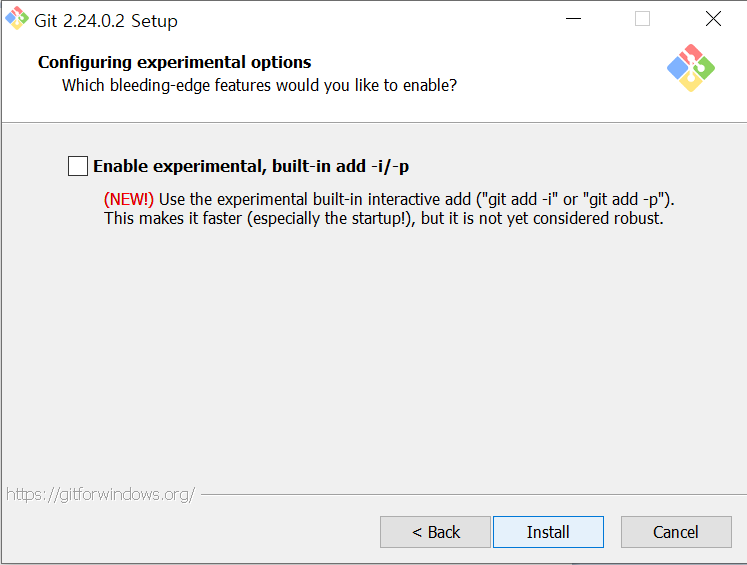Click the 'Which bleeding-edge features' subtitle text

tap(259, 85)
